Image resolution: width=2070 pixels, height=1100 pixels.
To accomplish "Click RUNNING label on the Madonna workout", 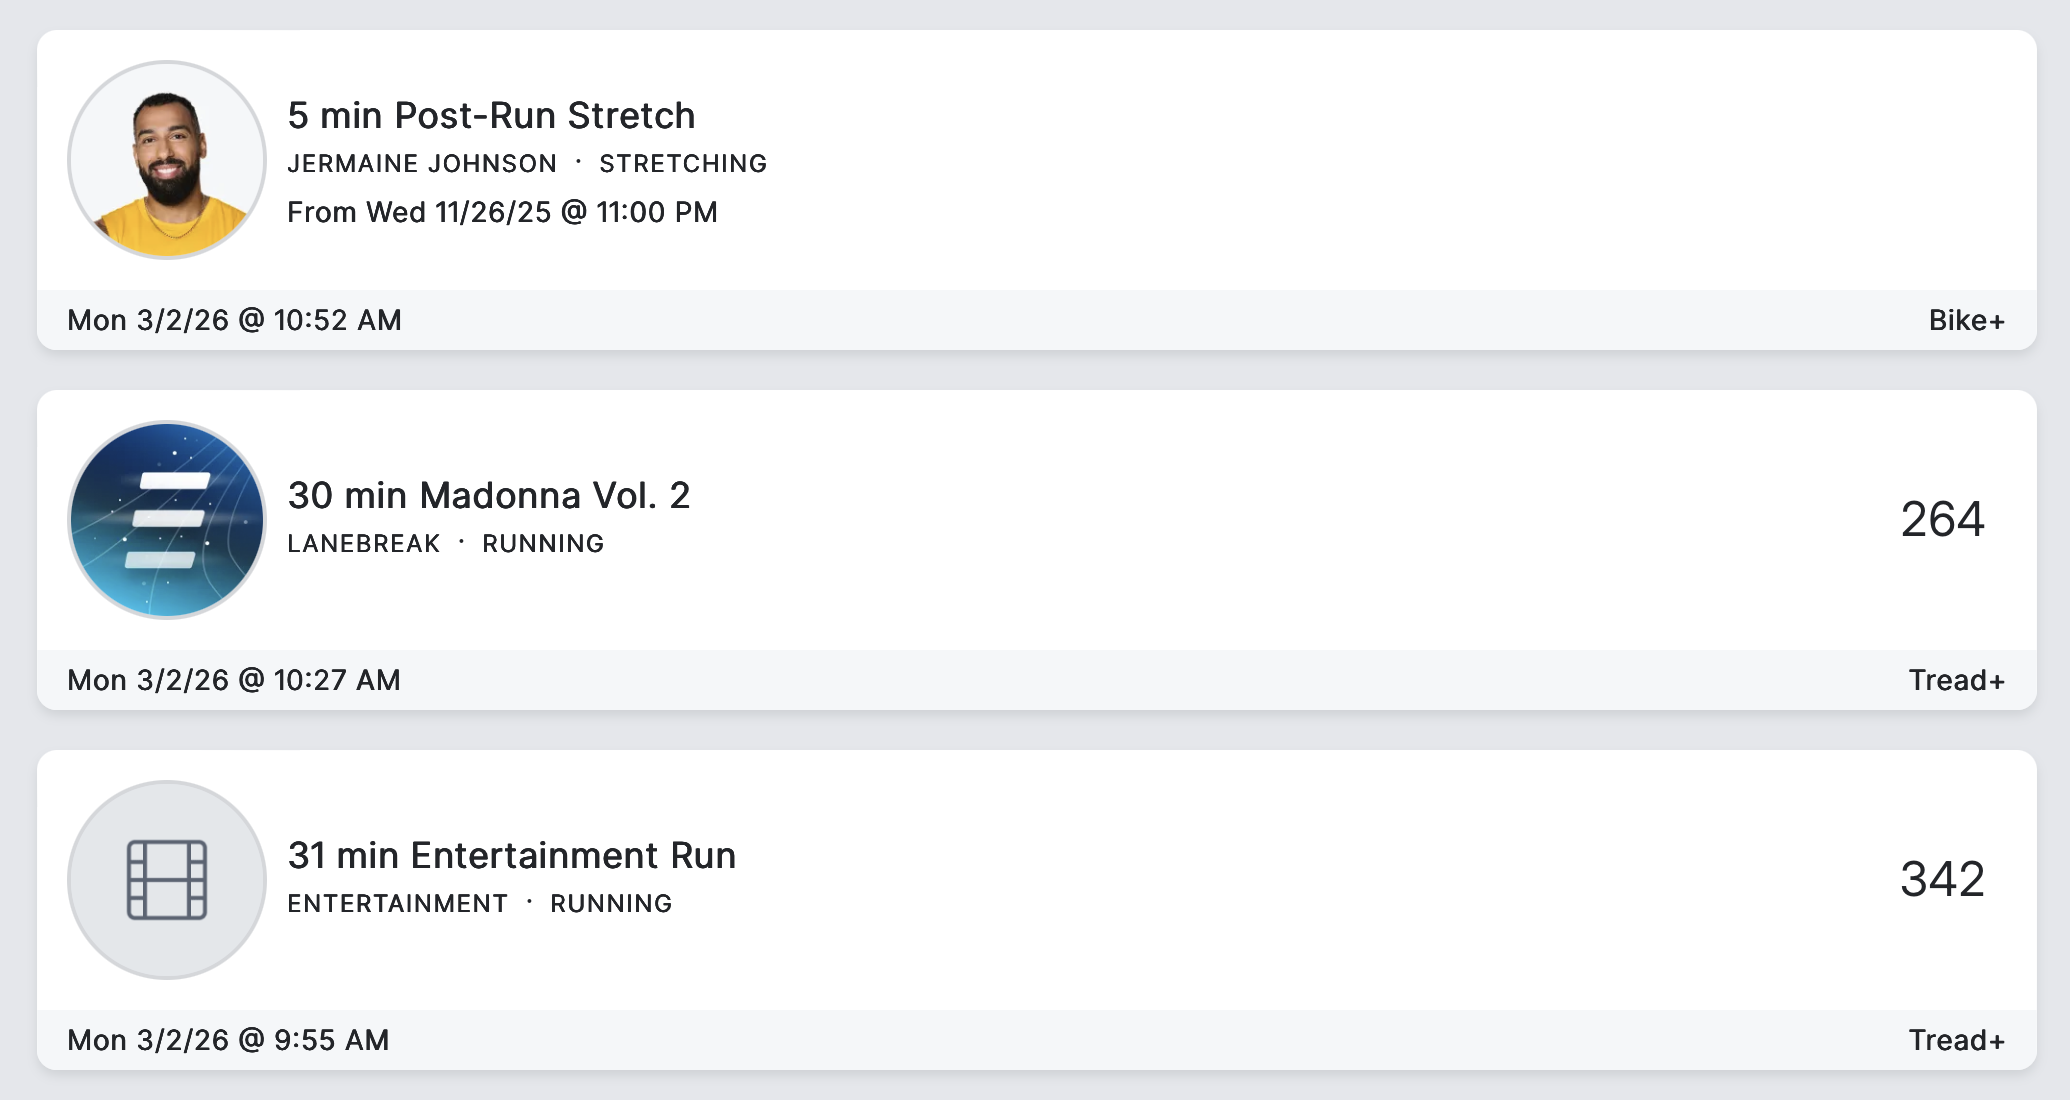I will click(x=543, y=544).
